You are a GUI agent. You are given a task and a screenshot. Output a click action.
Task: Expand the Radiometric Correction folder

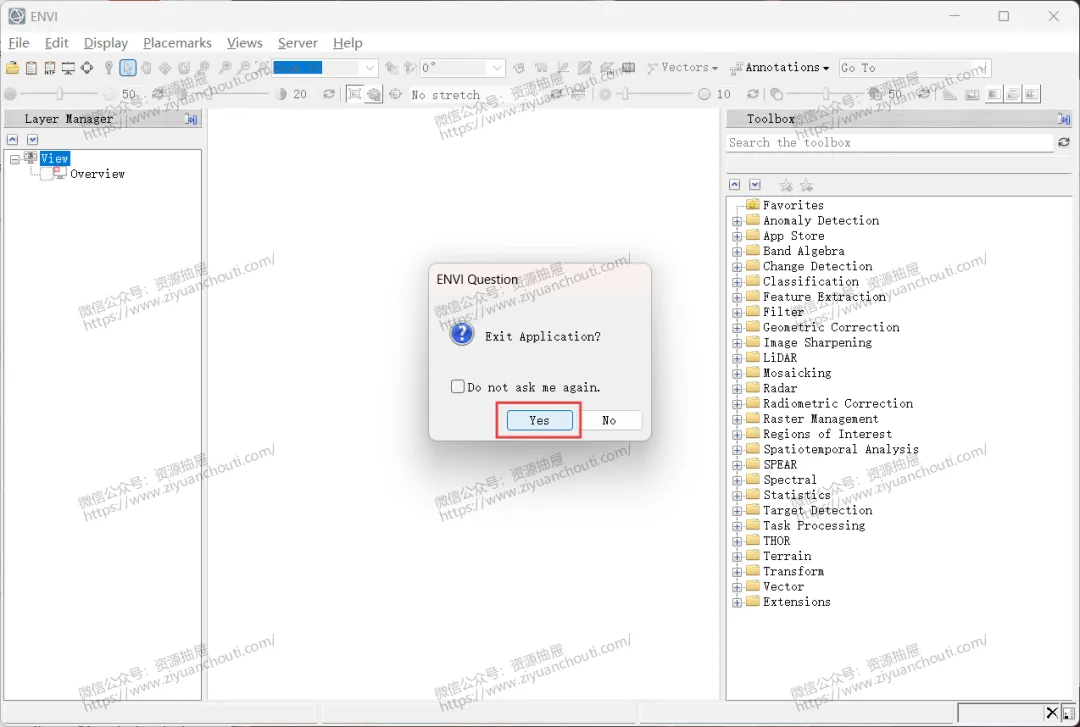737,404
